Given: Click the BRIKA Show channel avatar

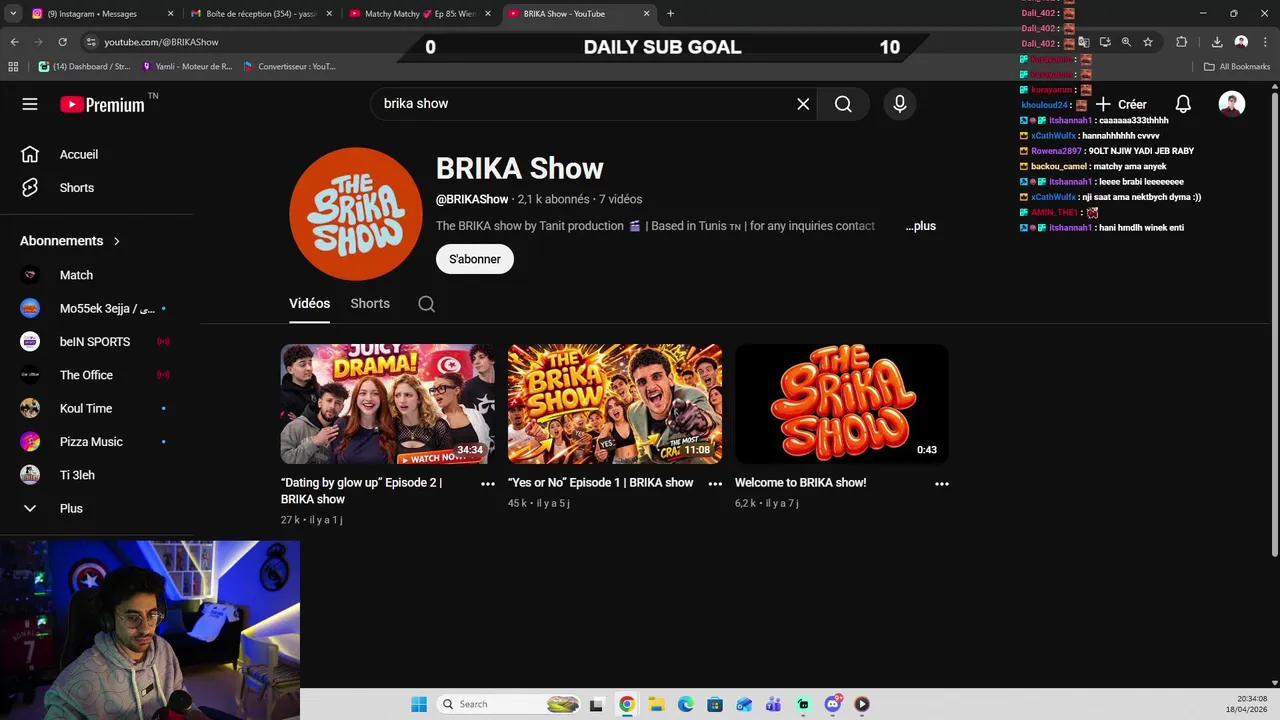Looking at the screenshot, I should point(356,214).
